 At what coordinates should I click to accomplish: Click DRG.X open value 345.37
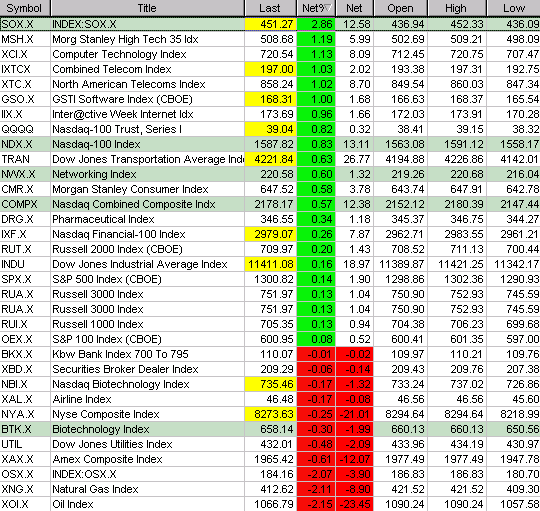coord(401,219)
